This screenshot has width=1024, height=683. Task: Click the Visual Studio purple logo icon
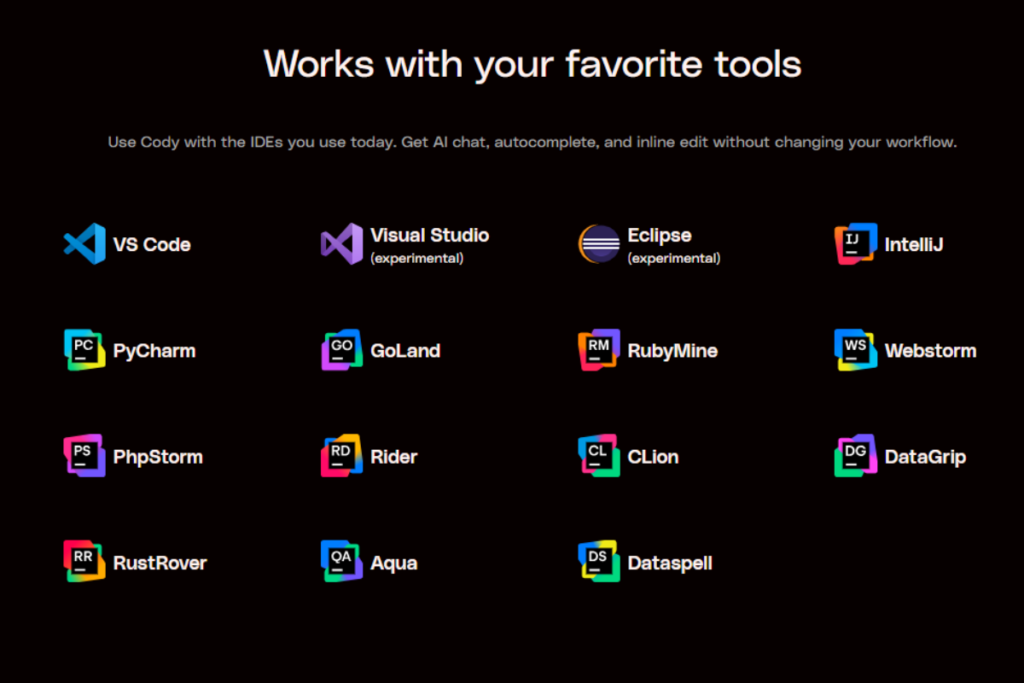coord(342,244)
